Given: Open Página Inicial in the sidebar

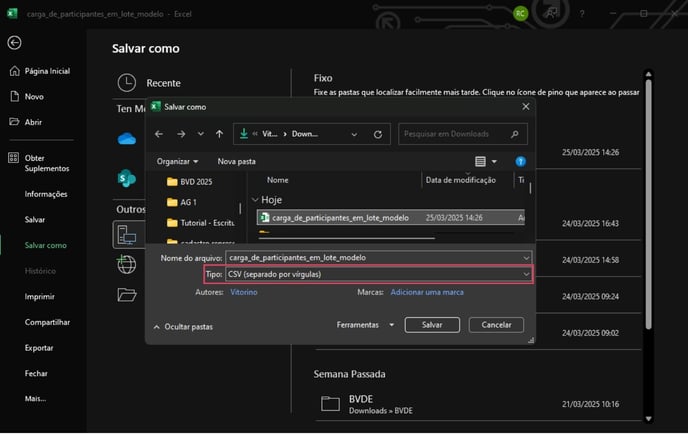Looking at the screenshot, I should click(x=40, y=71).
